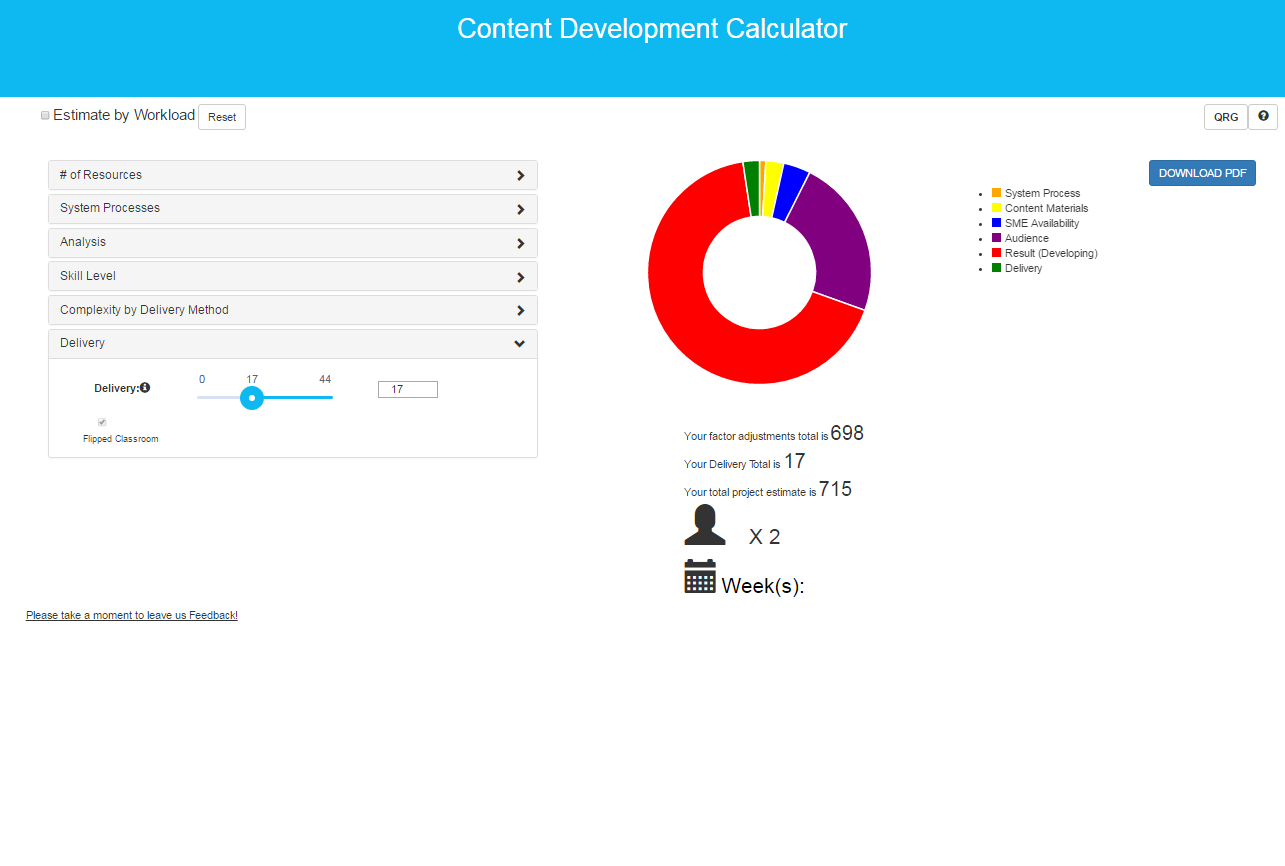This screenshot has width=1285, height=866.
Task: Click the help question mark icon
Action: click(x=1263, y=117)
